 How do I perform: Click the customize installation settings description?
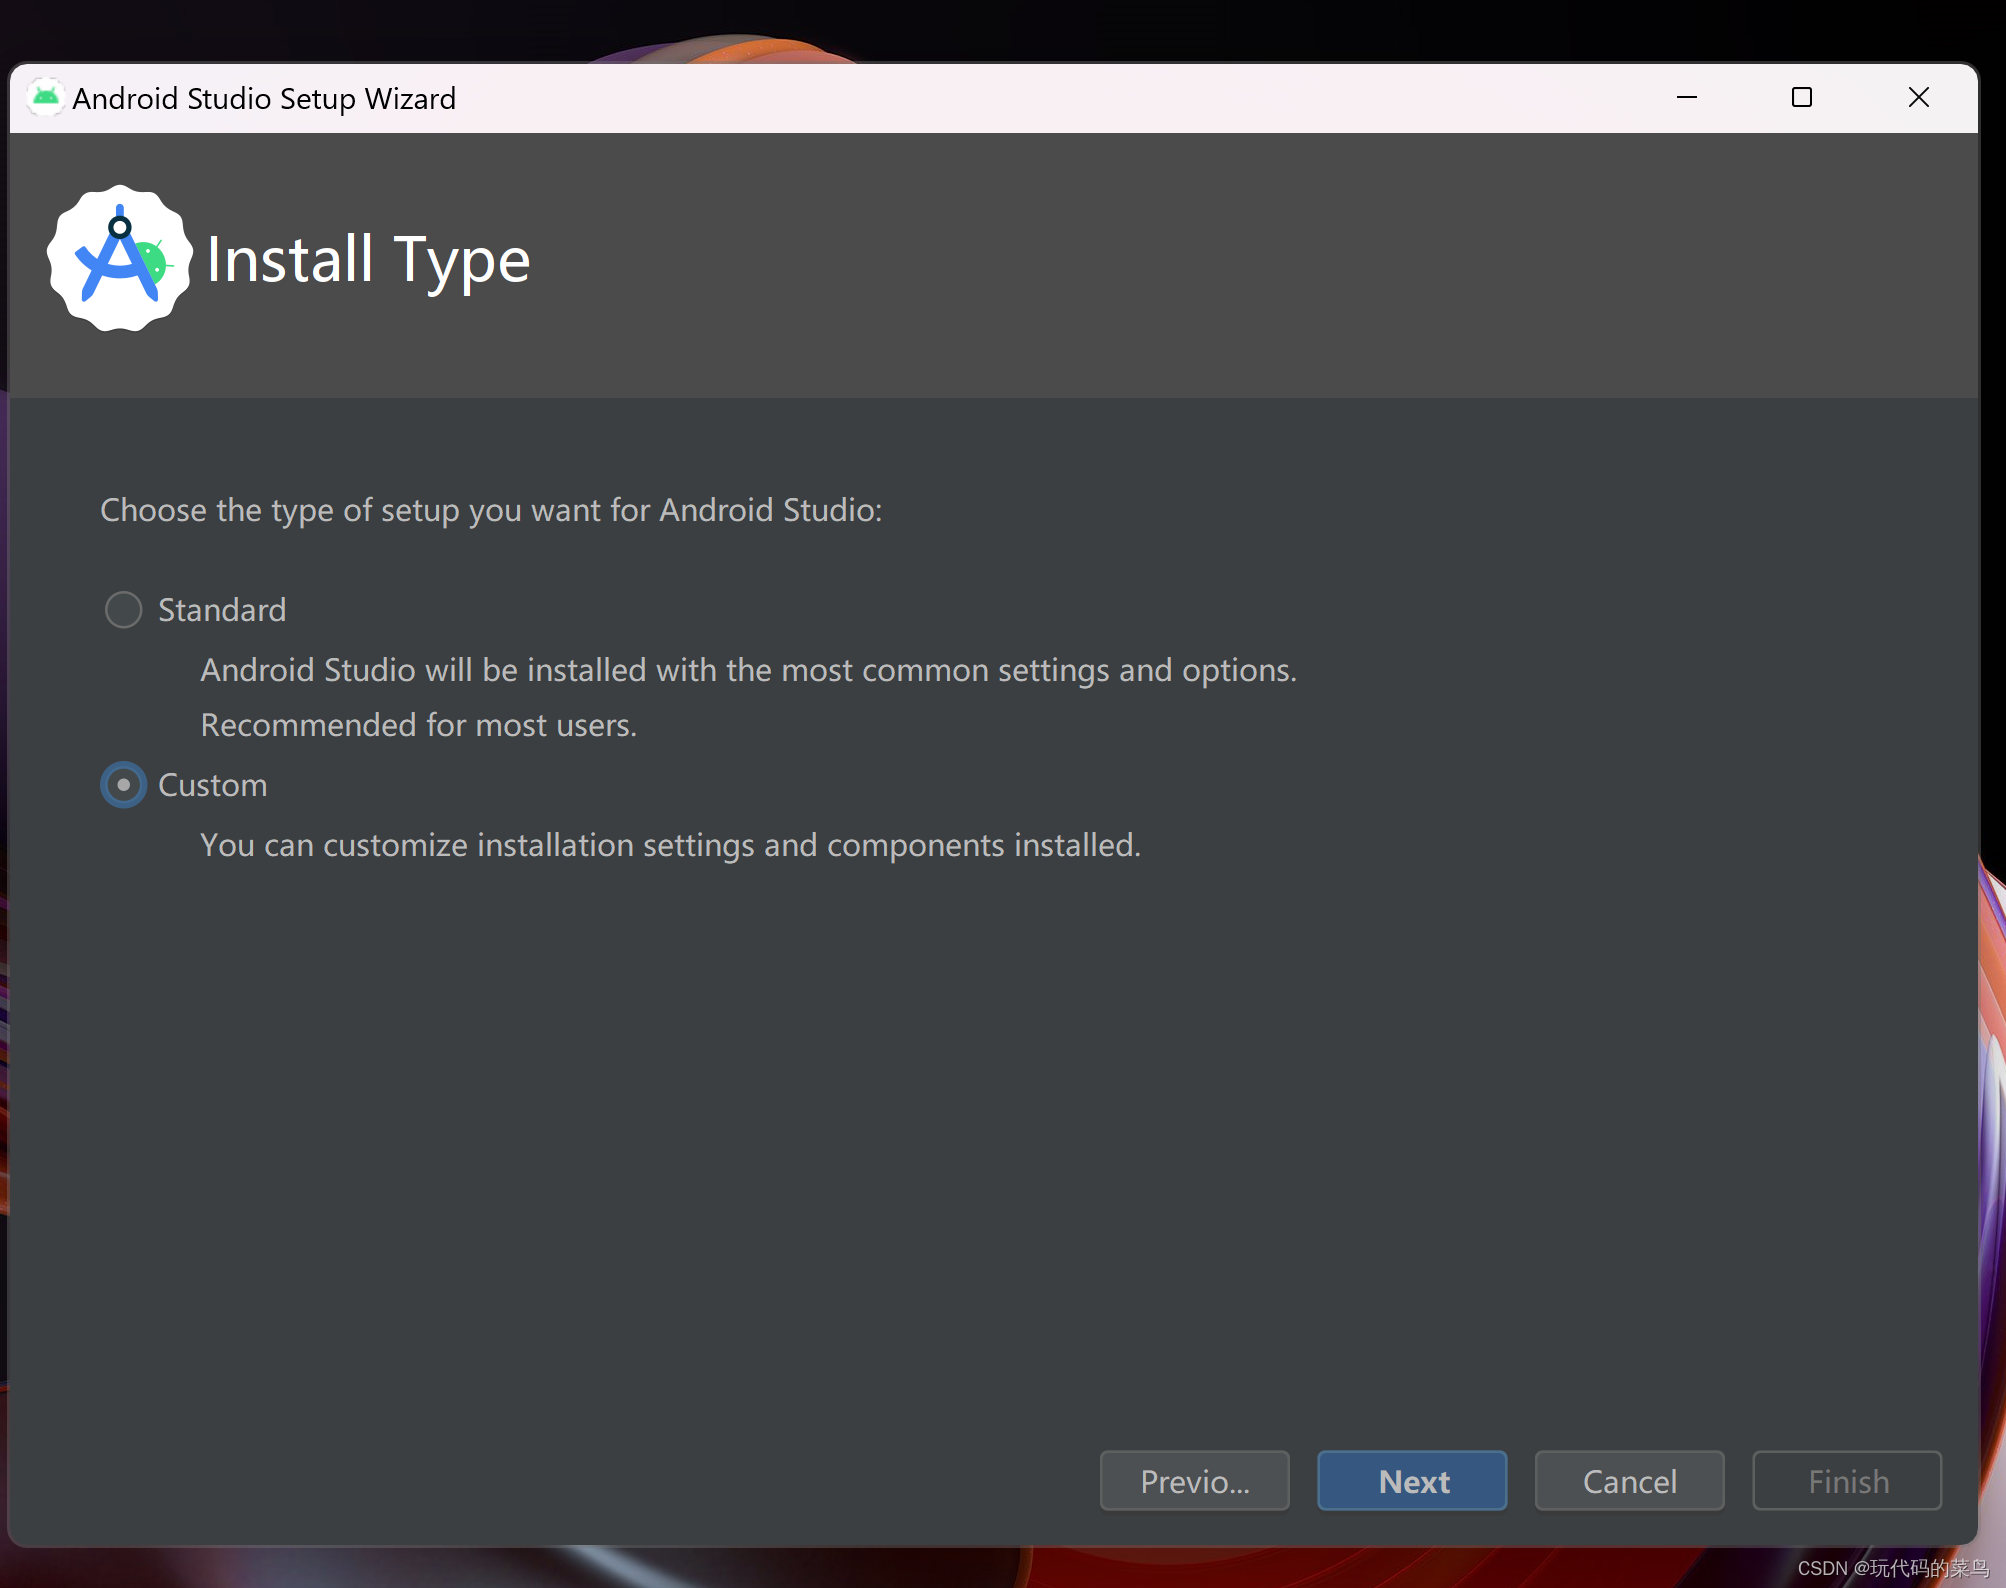point(670,845)
